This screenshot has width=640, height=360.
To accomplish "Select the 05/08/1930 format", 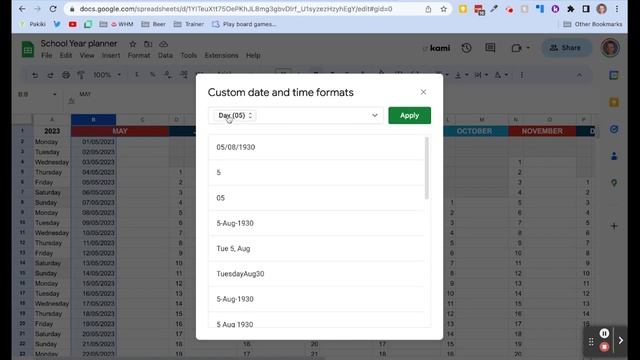I will pos(316,147).
